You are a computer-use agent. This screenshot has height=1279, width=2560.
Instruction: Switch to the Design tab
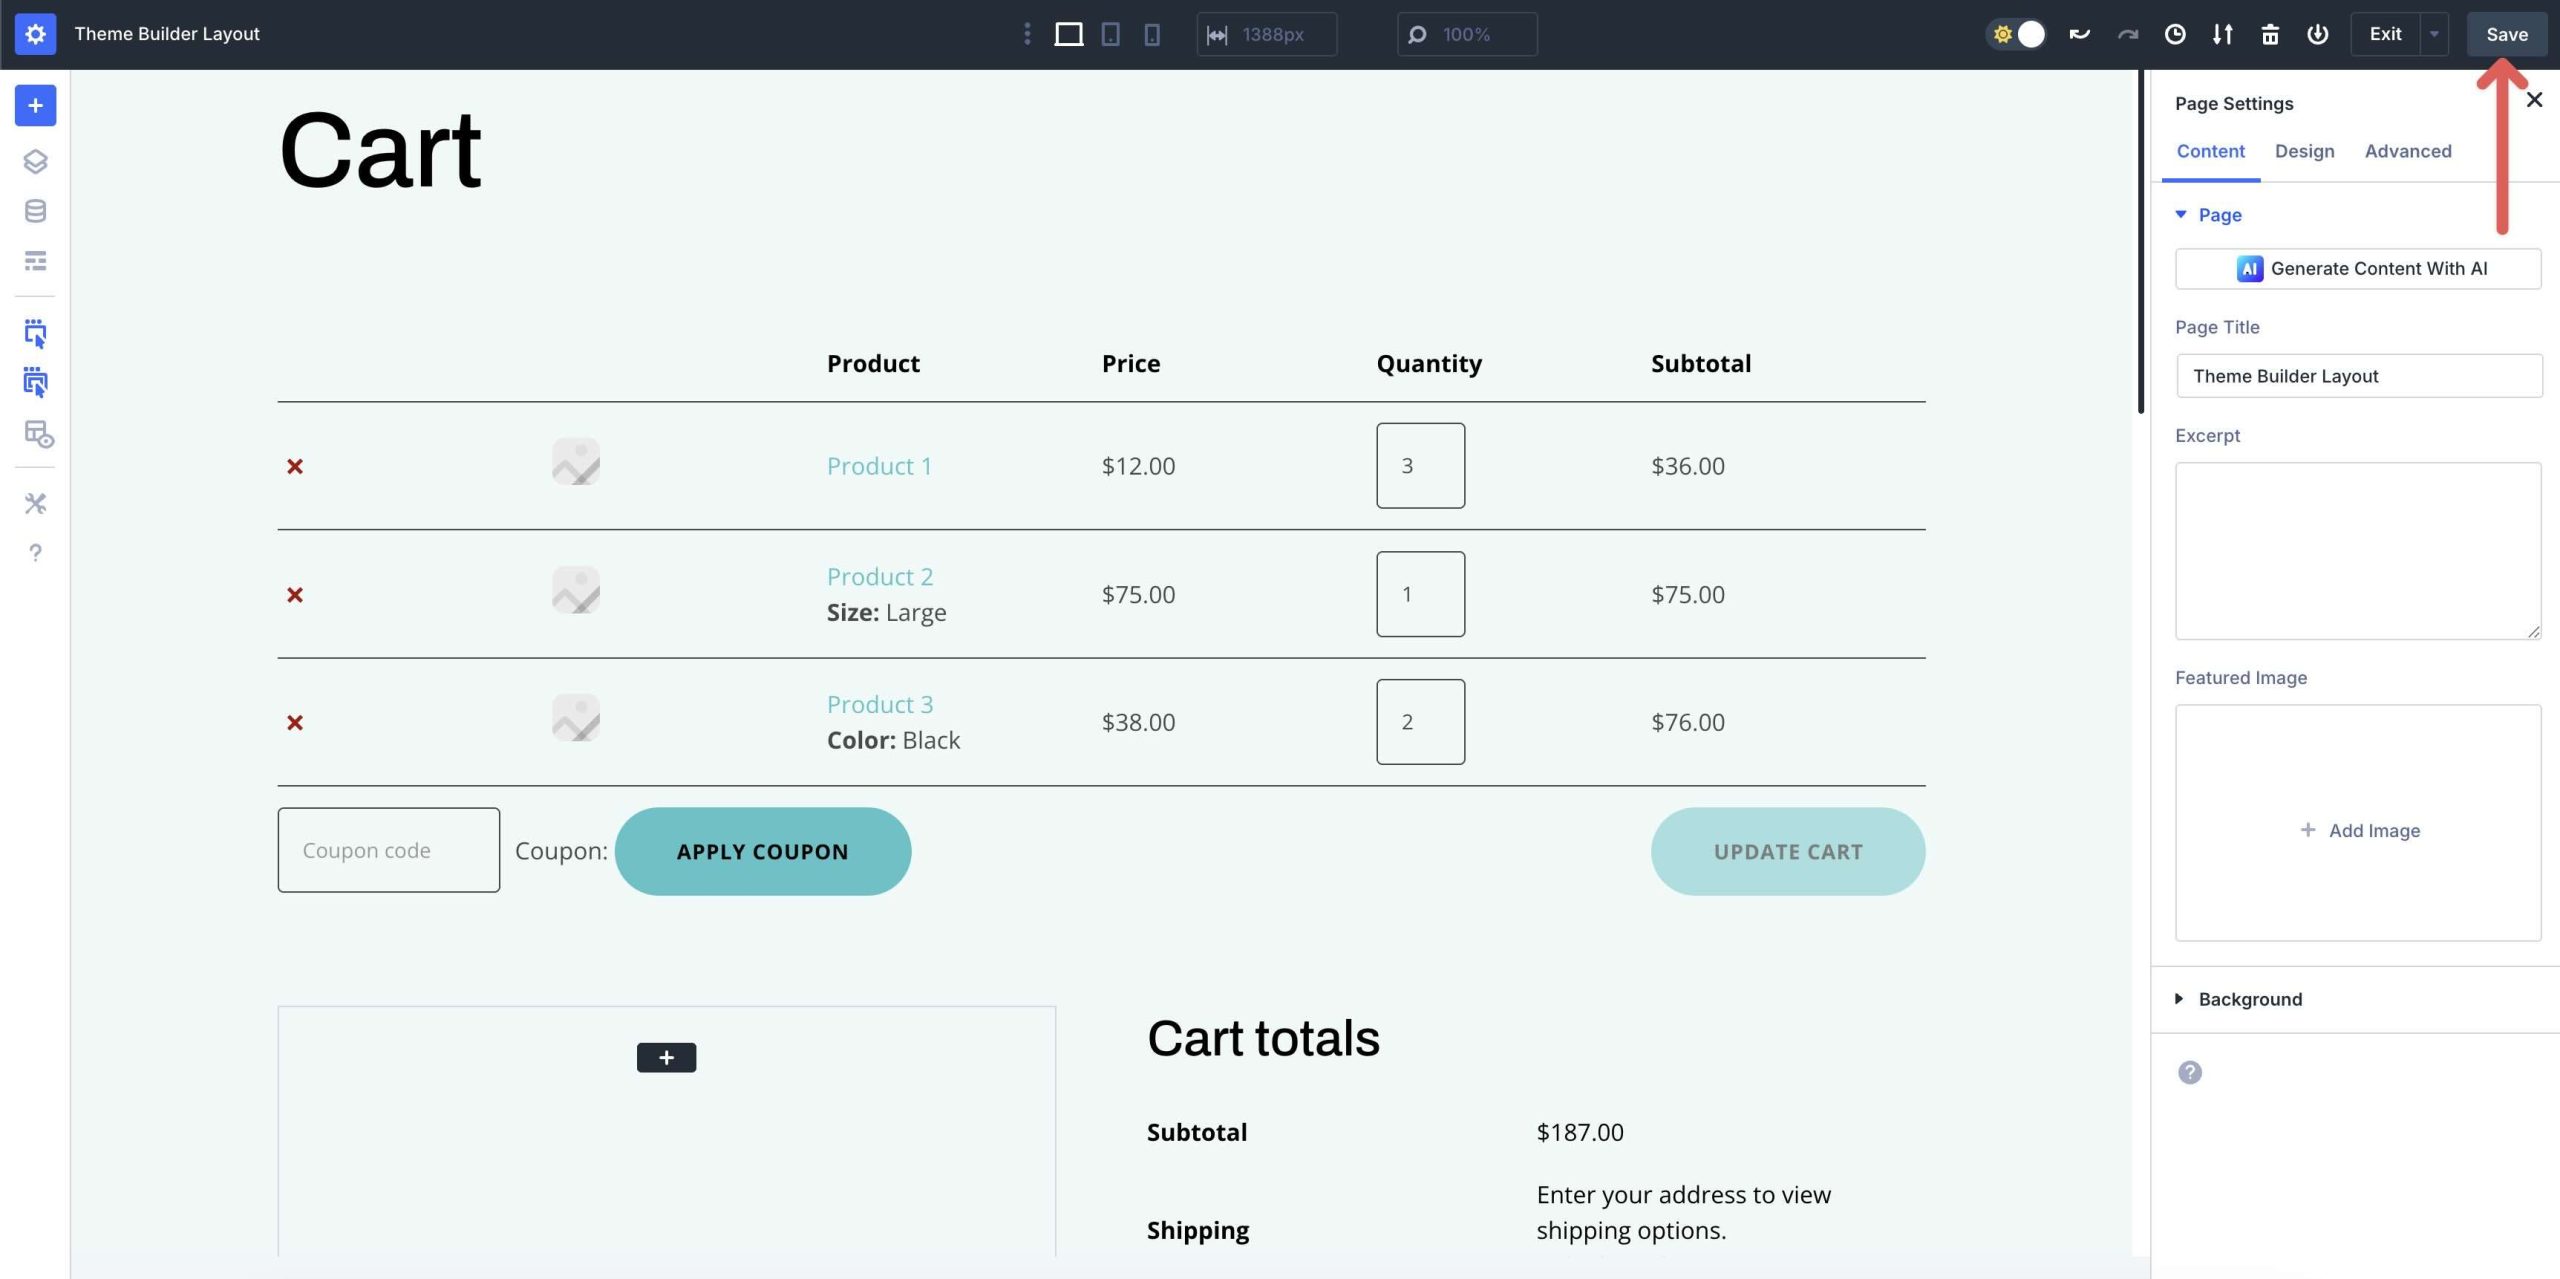click(2305, 151)
